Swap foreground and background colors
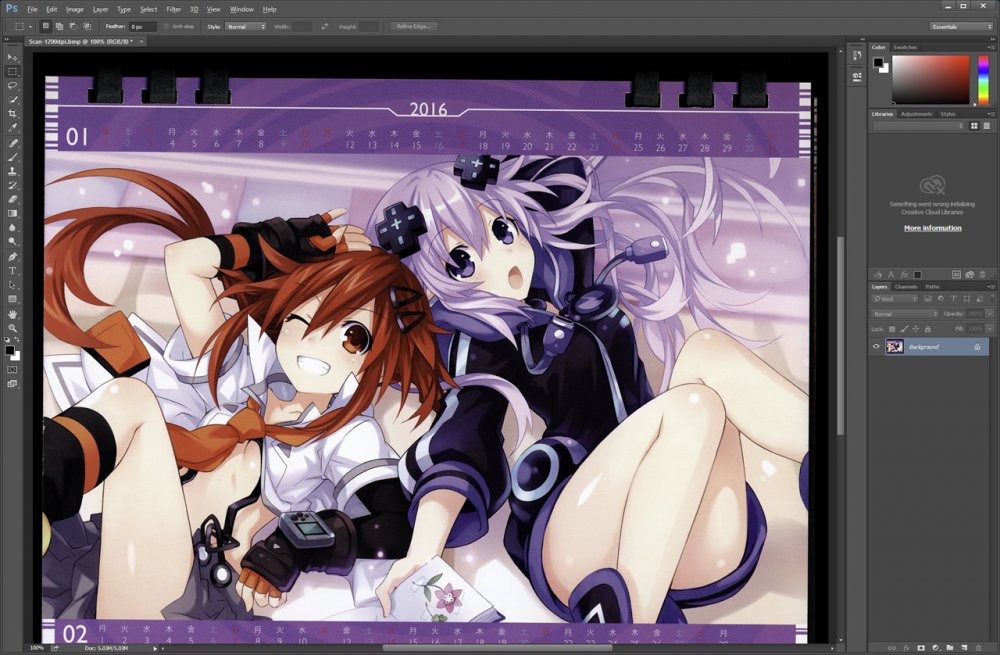Screen dimensions: 1000x655 pyautogui.click(x=17, y=341)
